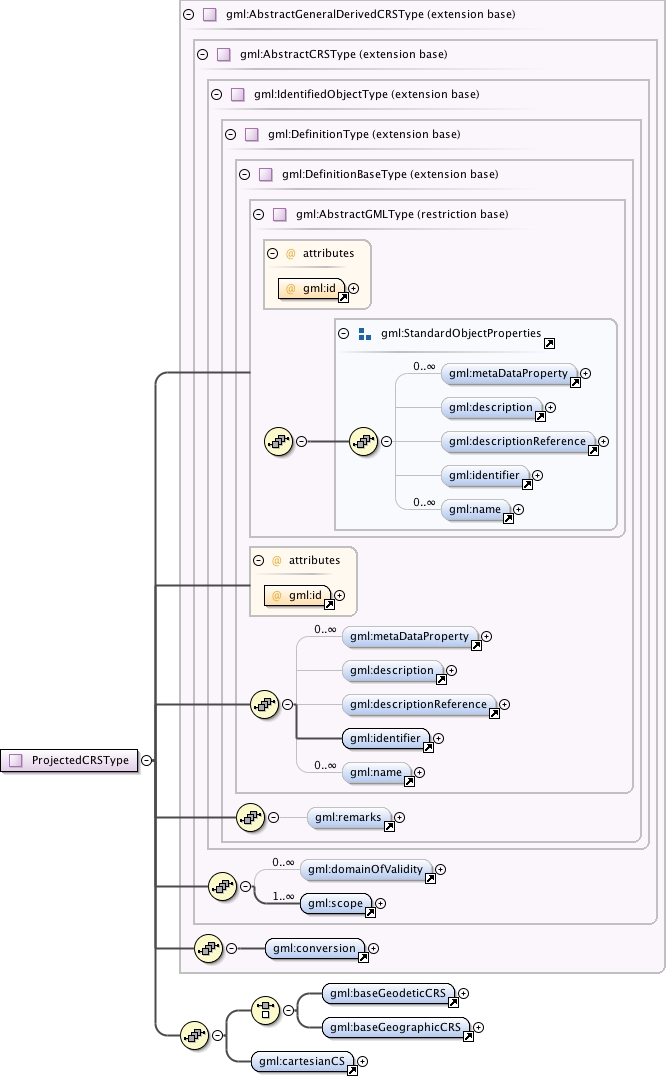
Task: Follow the gml:baseGeographicCRS reference arrow
Action: (468, 1036)
